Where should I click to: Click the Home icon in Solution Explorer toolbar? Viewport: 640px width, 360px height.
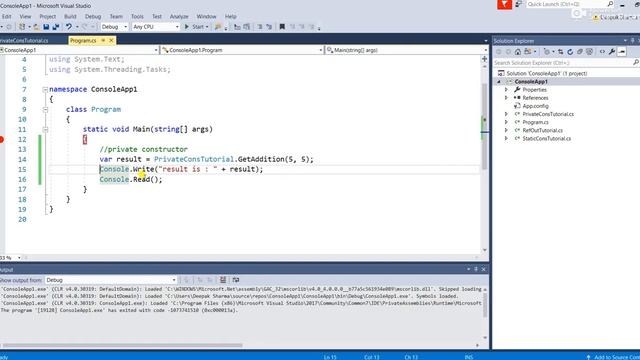tap(518, 52)
